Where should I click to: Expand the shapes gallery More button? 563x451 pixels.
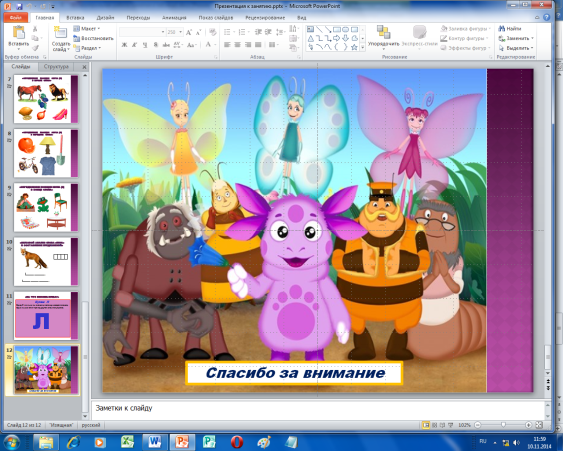[x=362, y=47]
